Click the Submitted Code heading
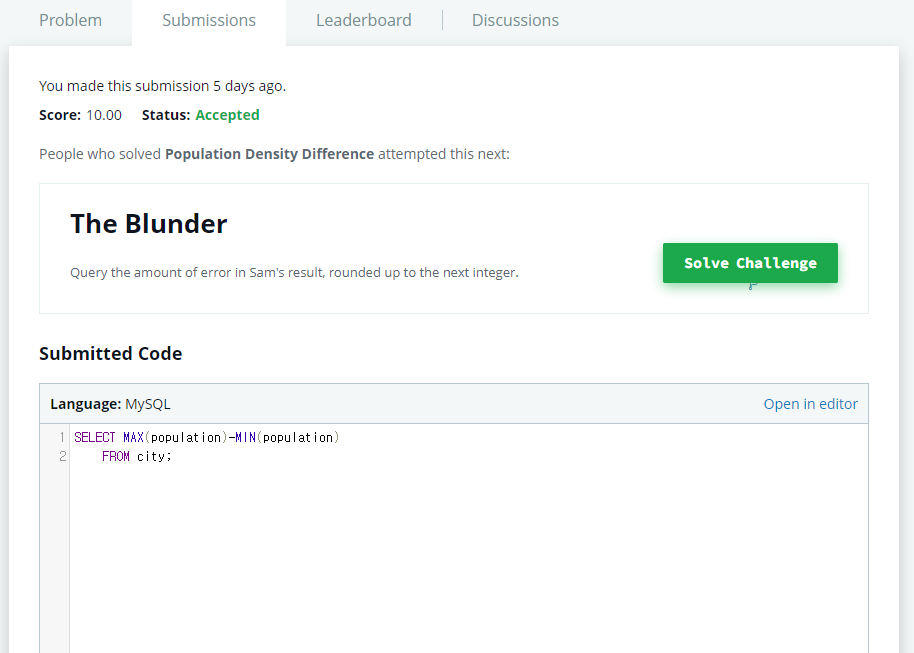The height and width of the screenshot is (653, 914). pos(111,353)
